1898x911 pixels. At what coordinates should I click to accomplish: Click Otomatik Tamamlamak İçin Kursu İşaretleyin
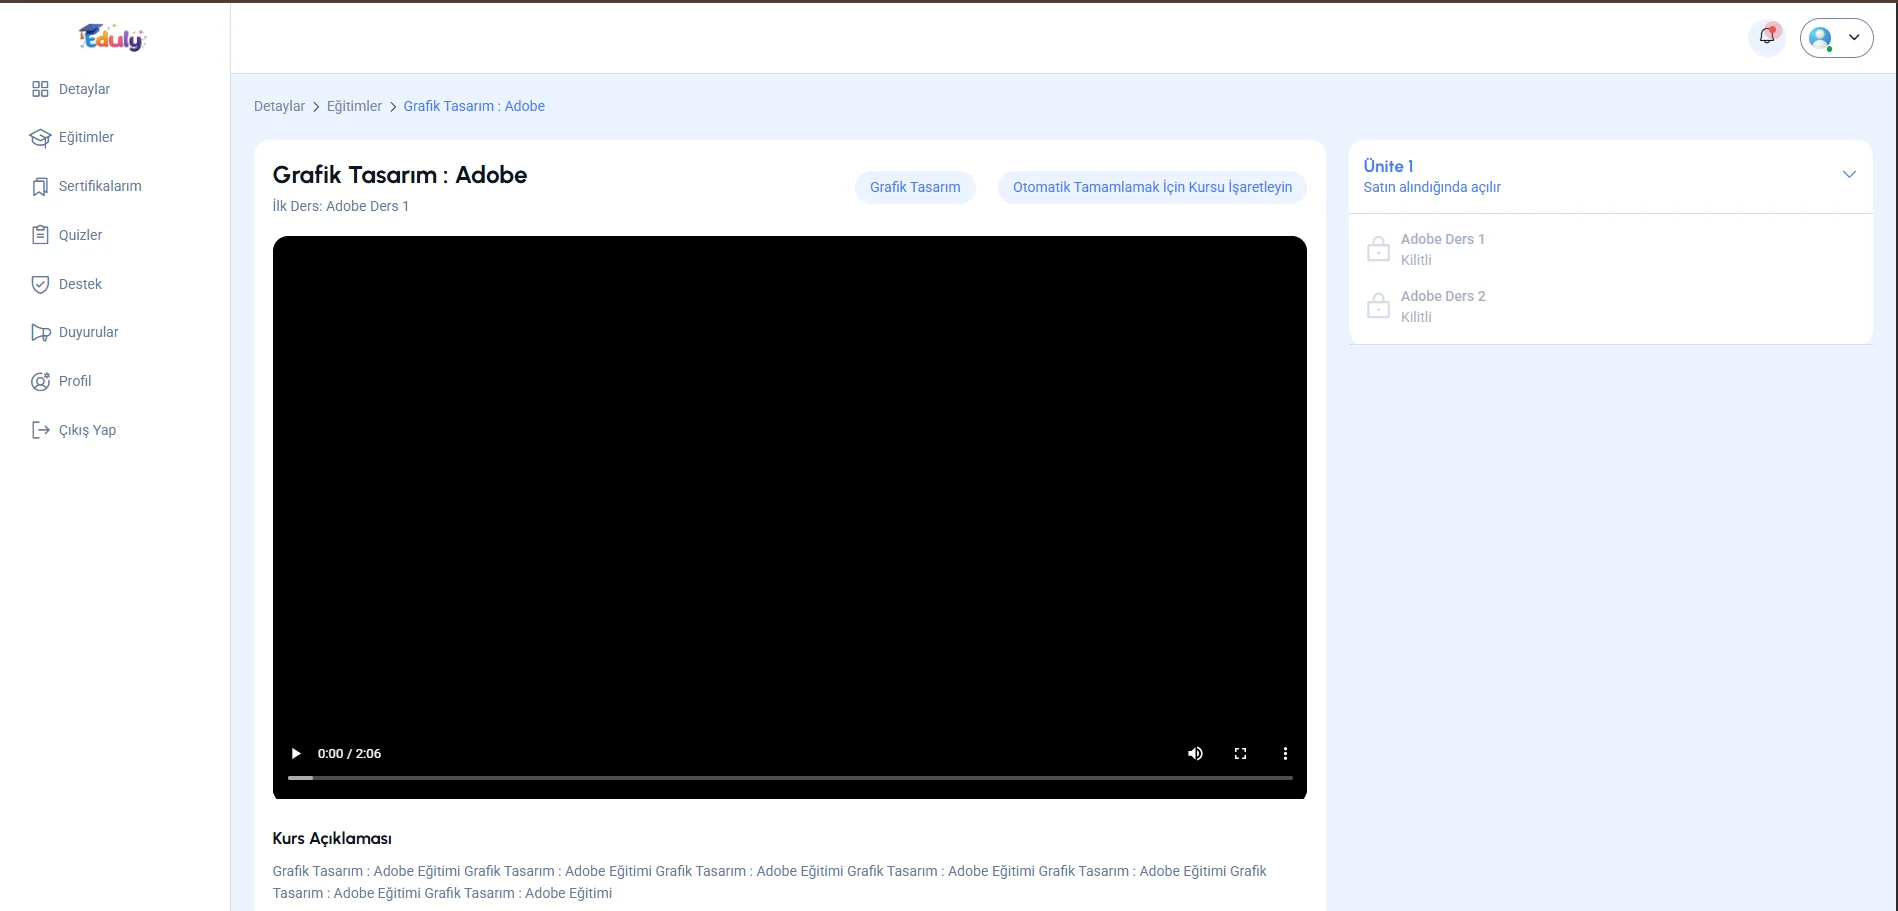[1152, 187]
